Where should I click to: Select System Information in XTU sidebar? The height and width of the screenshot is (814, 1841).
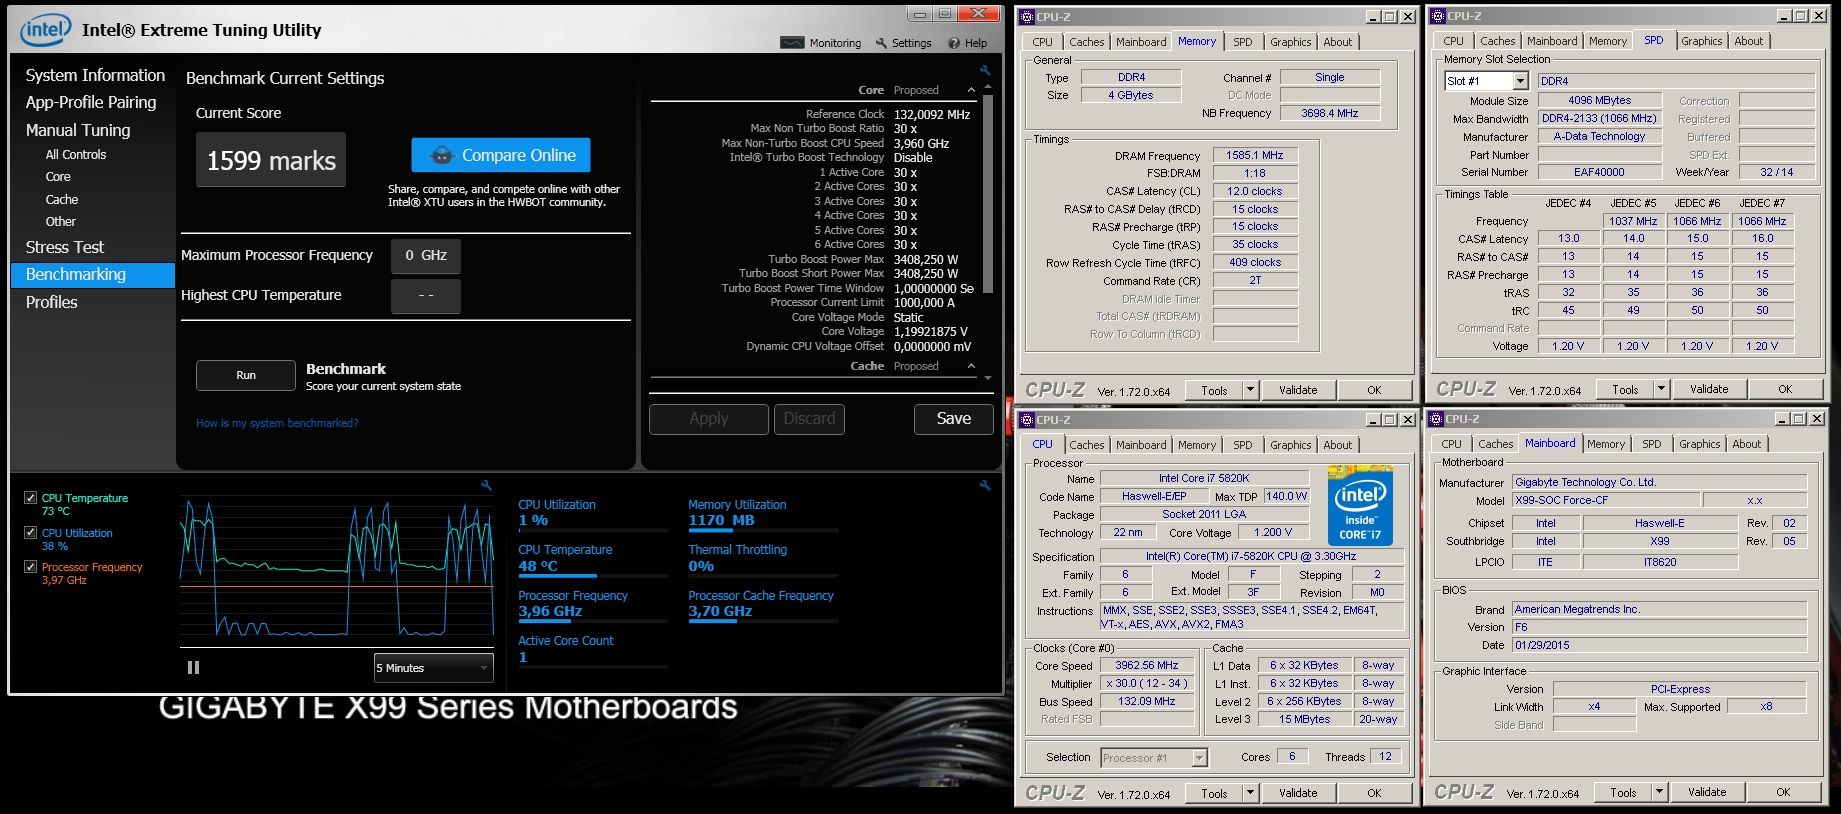tap(95, 75)
